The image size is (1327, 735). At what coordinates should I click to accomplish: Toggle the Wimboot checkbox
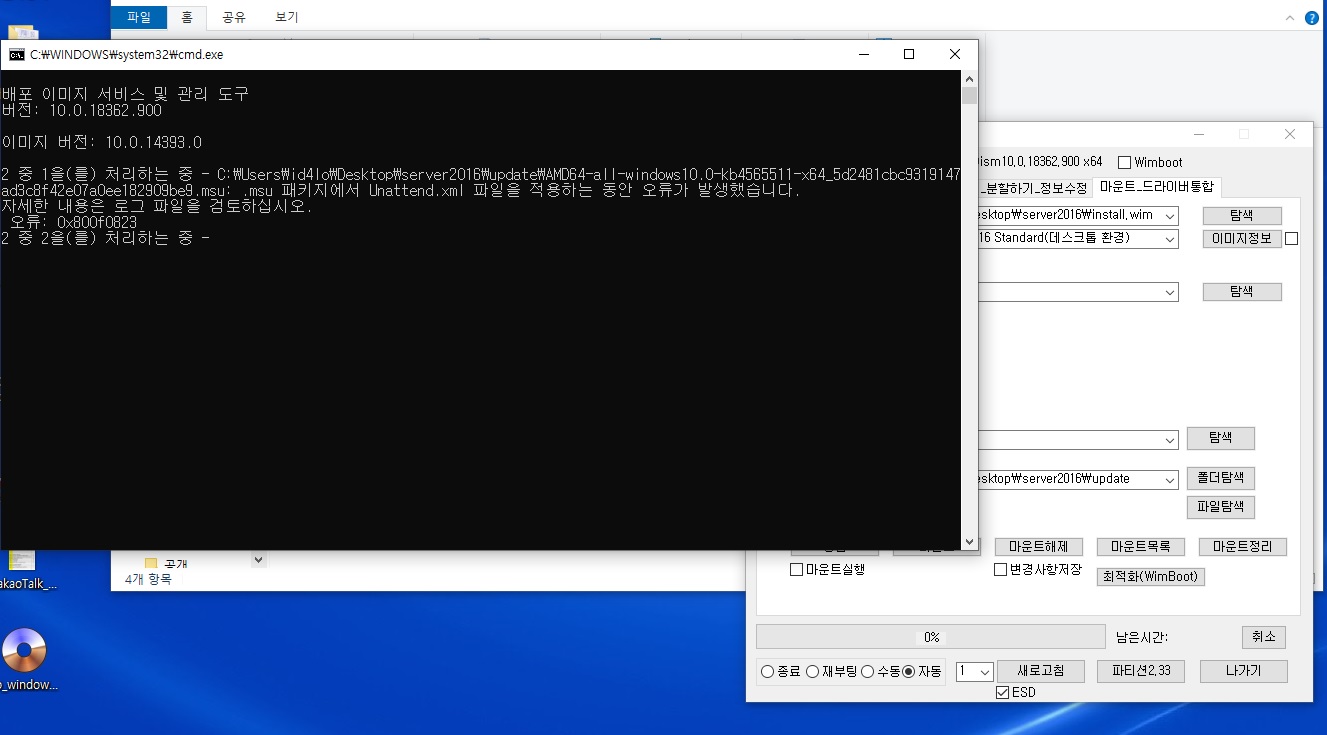[1125, 162]
